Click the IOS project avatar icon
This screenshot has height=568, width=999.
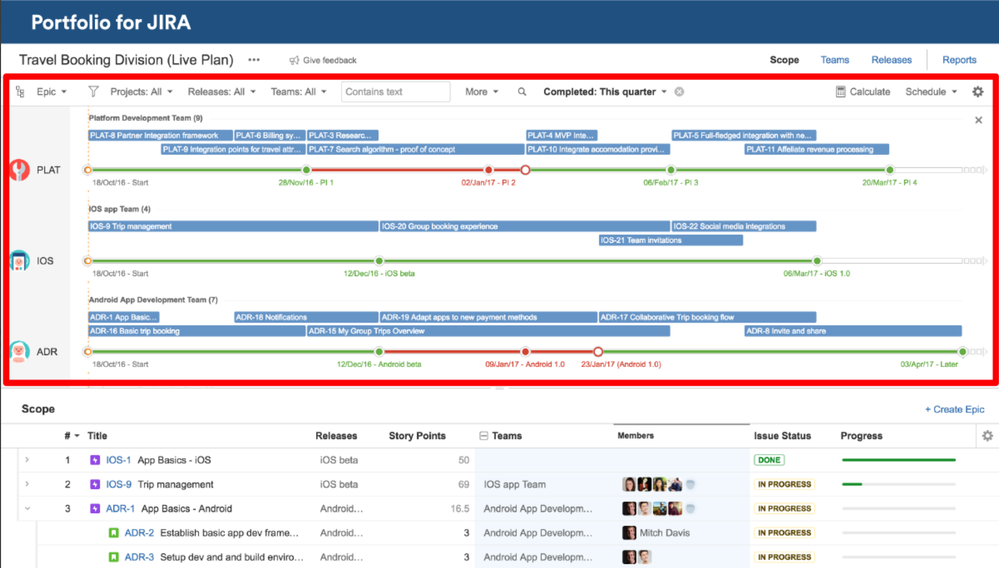(x=20, y=260)
